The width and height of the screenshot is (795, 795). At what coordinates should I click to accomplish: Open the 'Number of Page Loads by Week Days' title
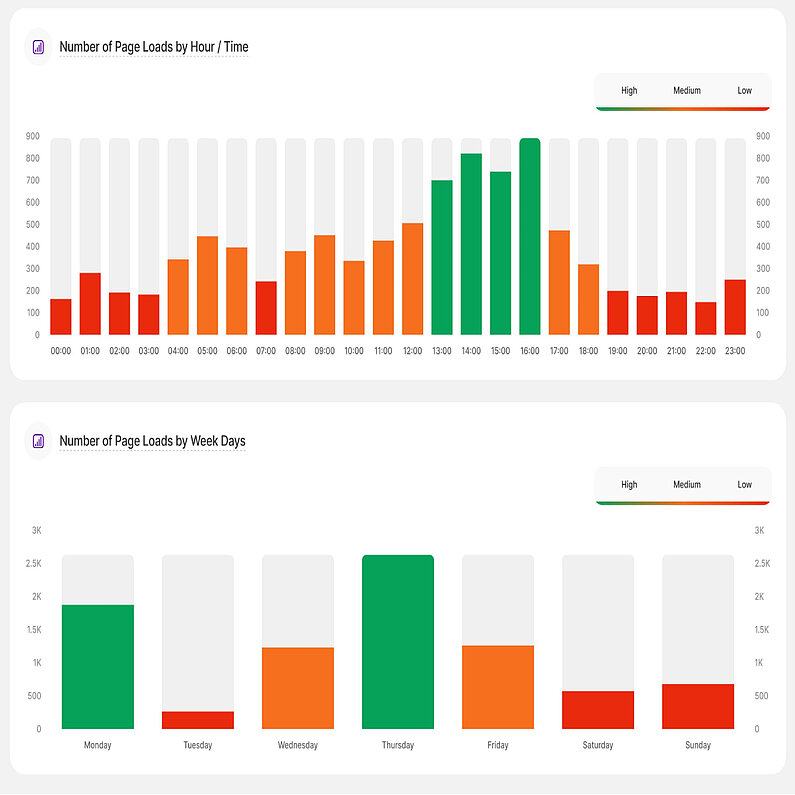tap(152, 441)
